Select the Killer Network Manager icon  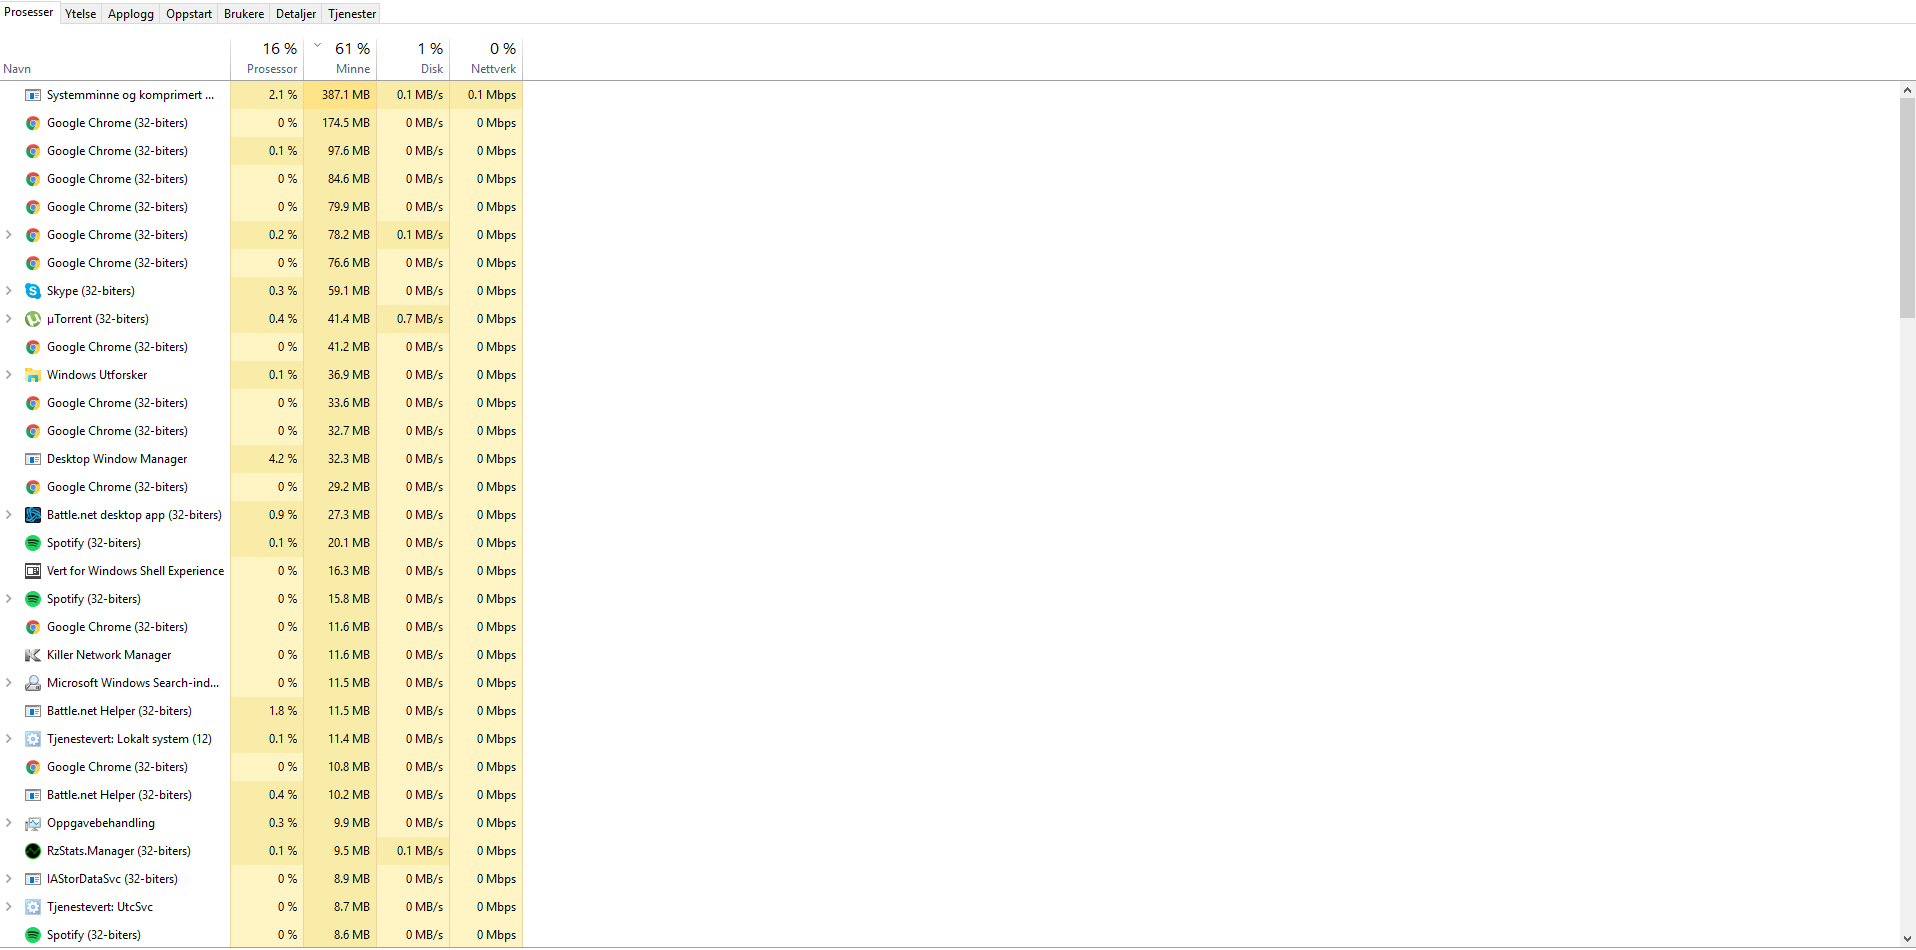[x=33, y=655]
